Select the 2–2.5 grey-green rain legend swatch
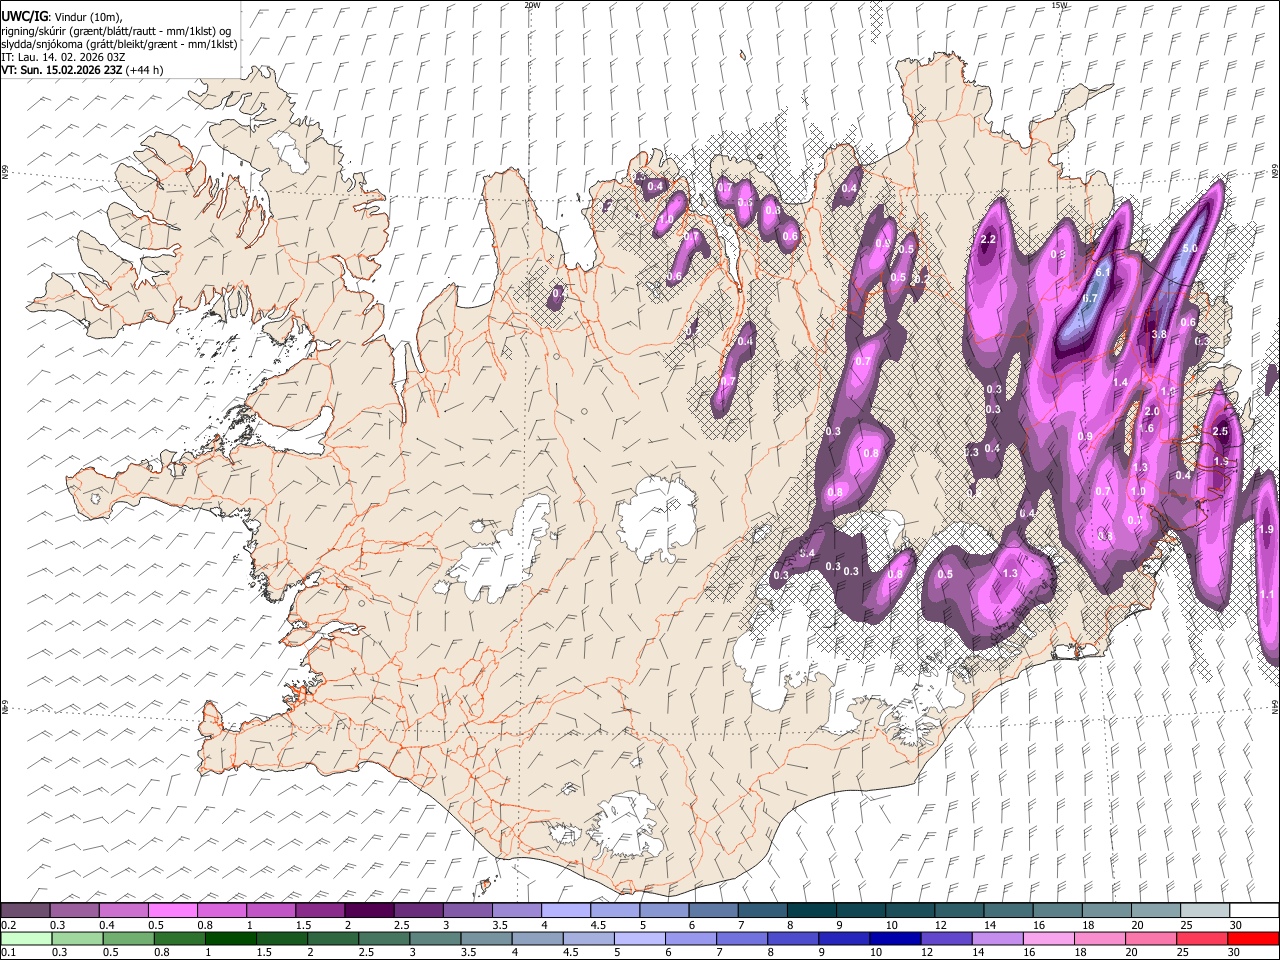Screen dimensions: 1280x960 coord(333,938)
